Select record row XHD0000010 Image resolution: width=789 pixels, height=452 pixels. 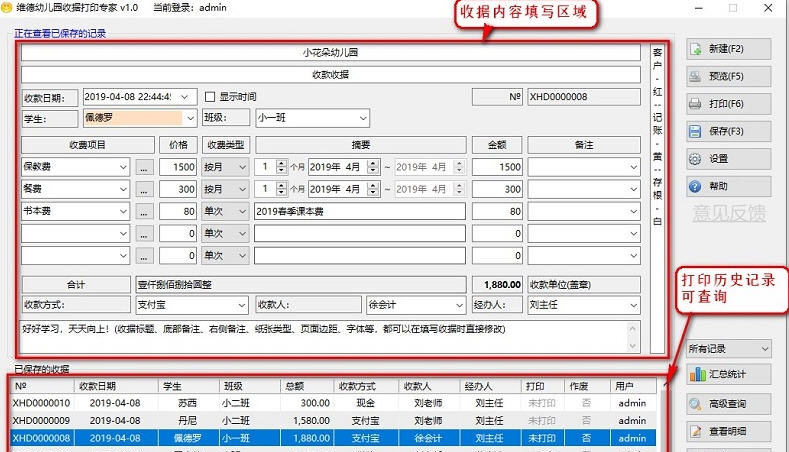(x=333, y=403)
